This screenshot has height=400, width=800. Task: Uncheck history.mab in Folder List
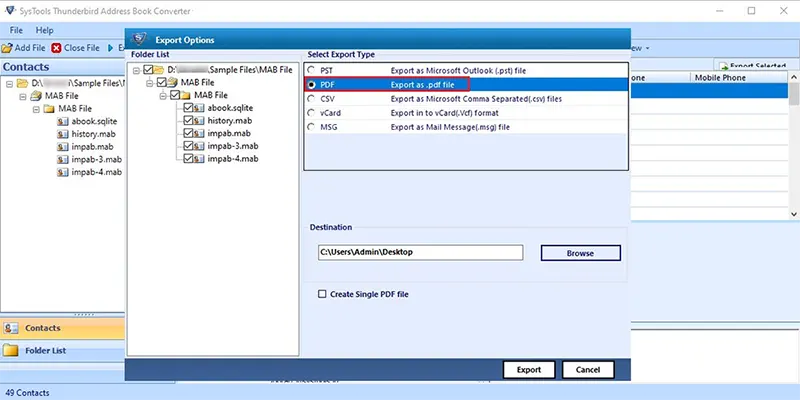tap(188, 121)
